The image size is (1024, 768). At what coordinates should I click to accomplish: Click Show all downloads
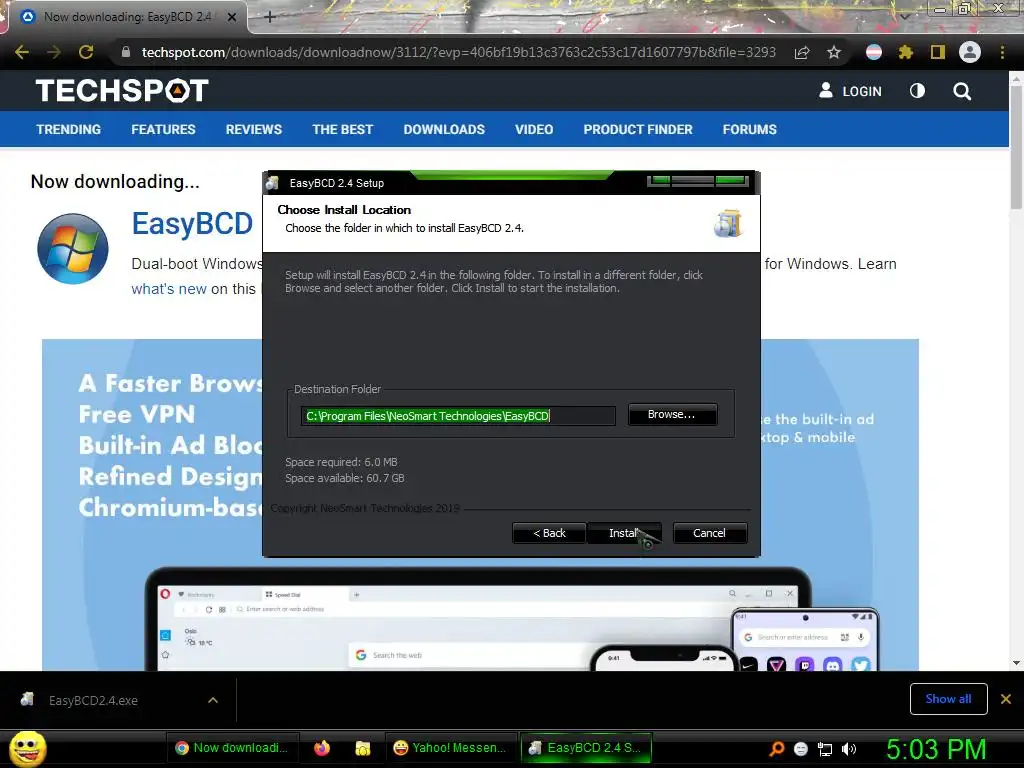[948, 699]
